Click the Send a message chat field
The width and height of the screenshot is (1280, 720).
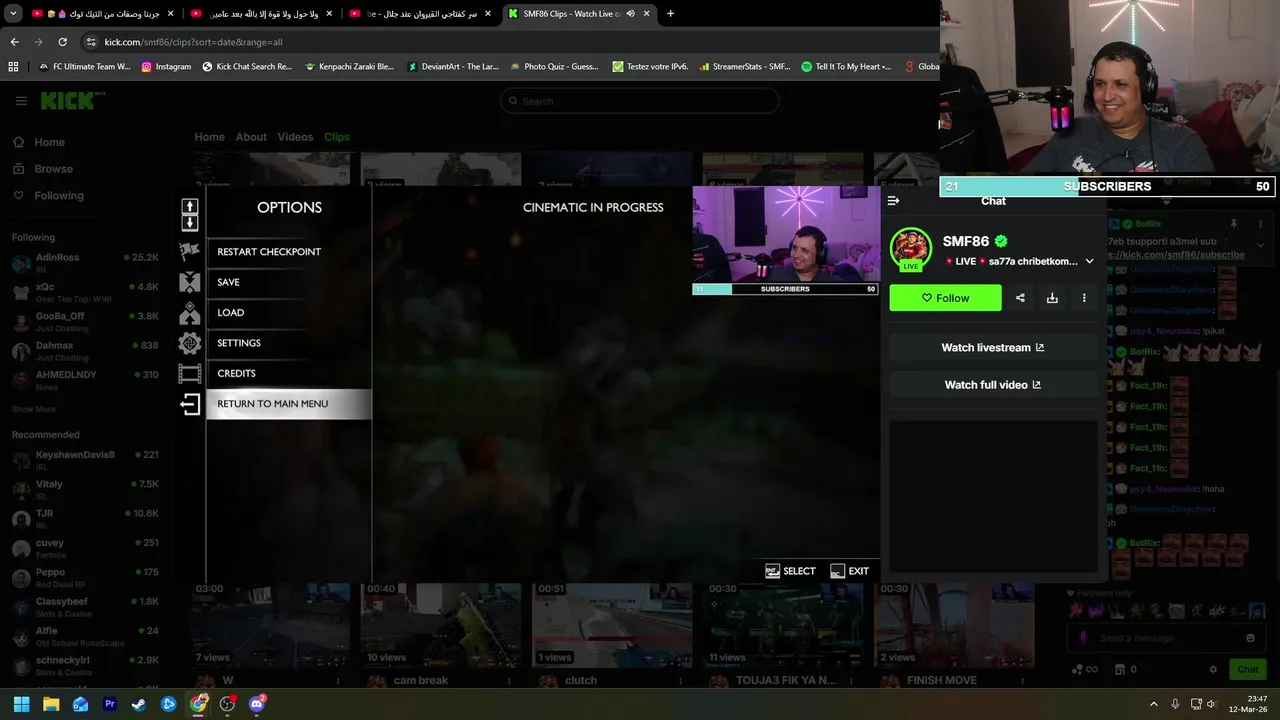tap(1165, 638)
